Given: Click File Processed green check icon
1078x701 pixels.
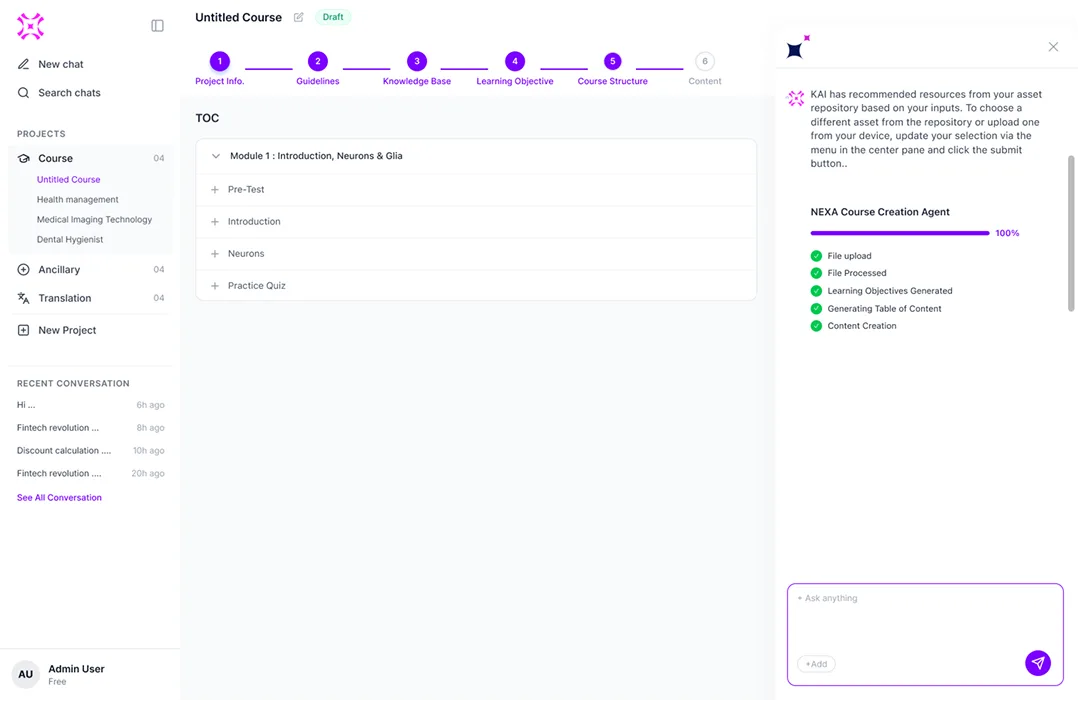Looking at the screenshot, I should coord(816,273).
